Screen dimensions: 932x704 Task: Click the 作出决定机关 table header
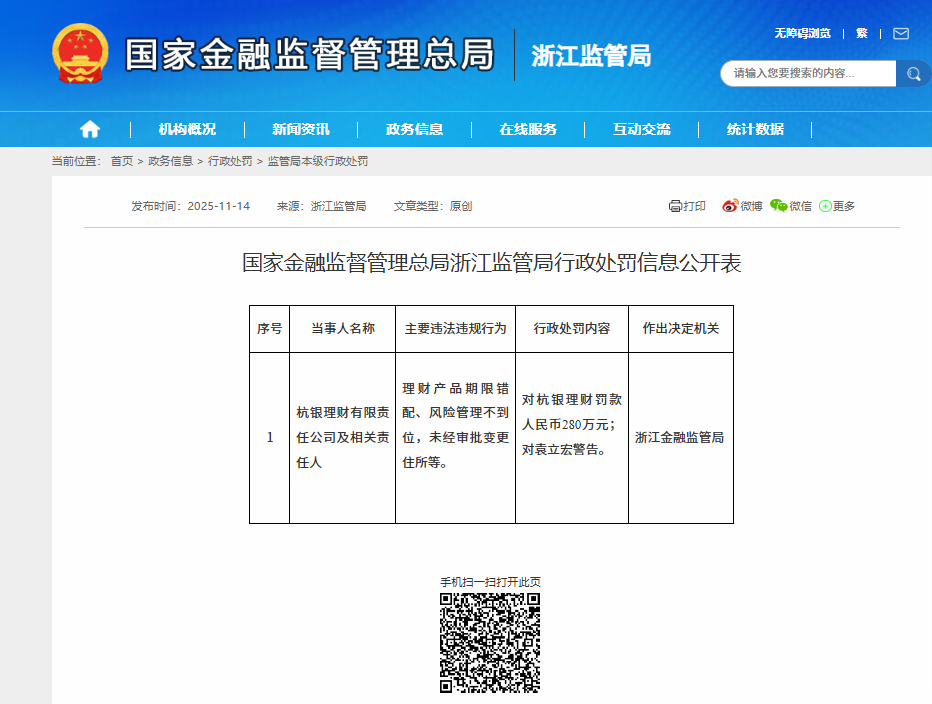click(x=681, y=329)
